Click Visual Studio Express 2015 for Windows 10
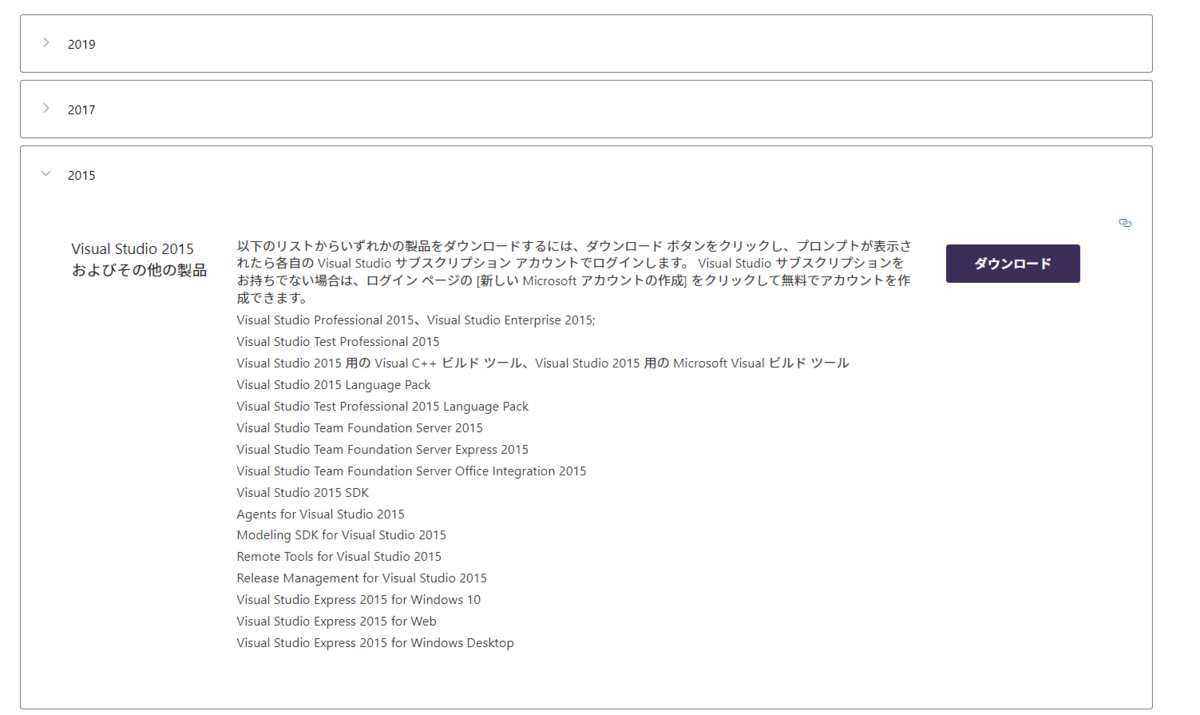1200x715 pixels. [359, 599]
